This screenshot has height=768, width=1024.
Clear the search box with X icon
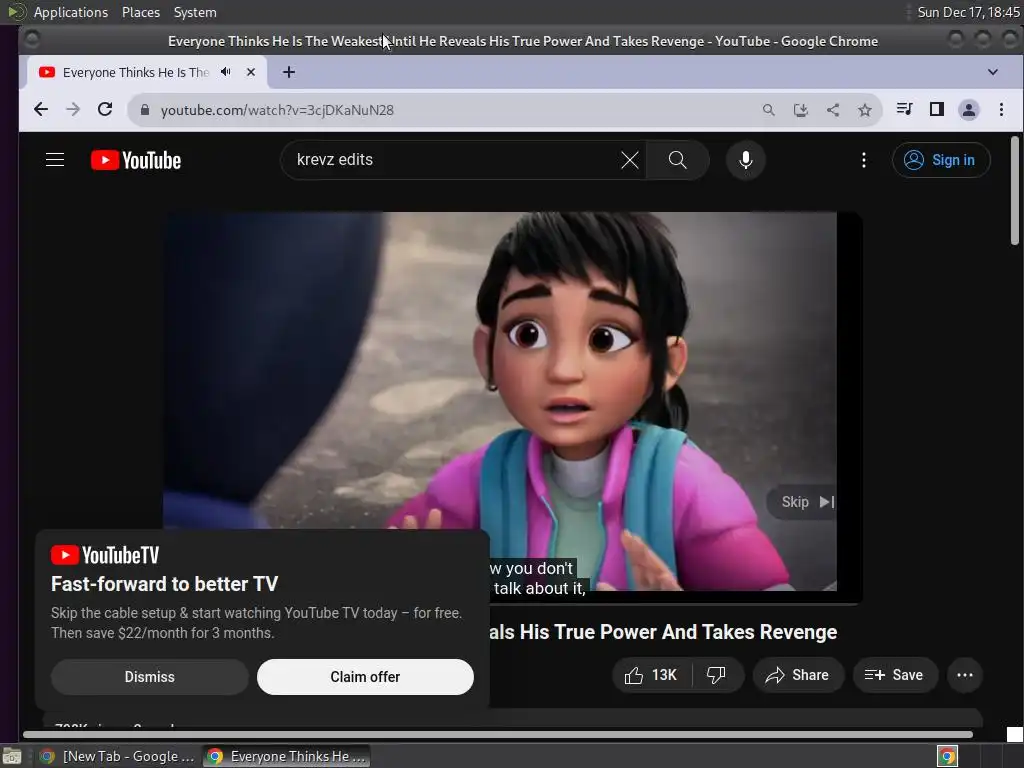[x=630, y=160]
